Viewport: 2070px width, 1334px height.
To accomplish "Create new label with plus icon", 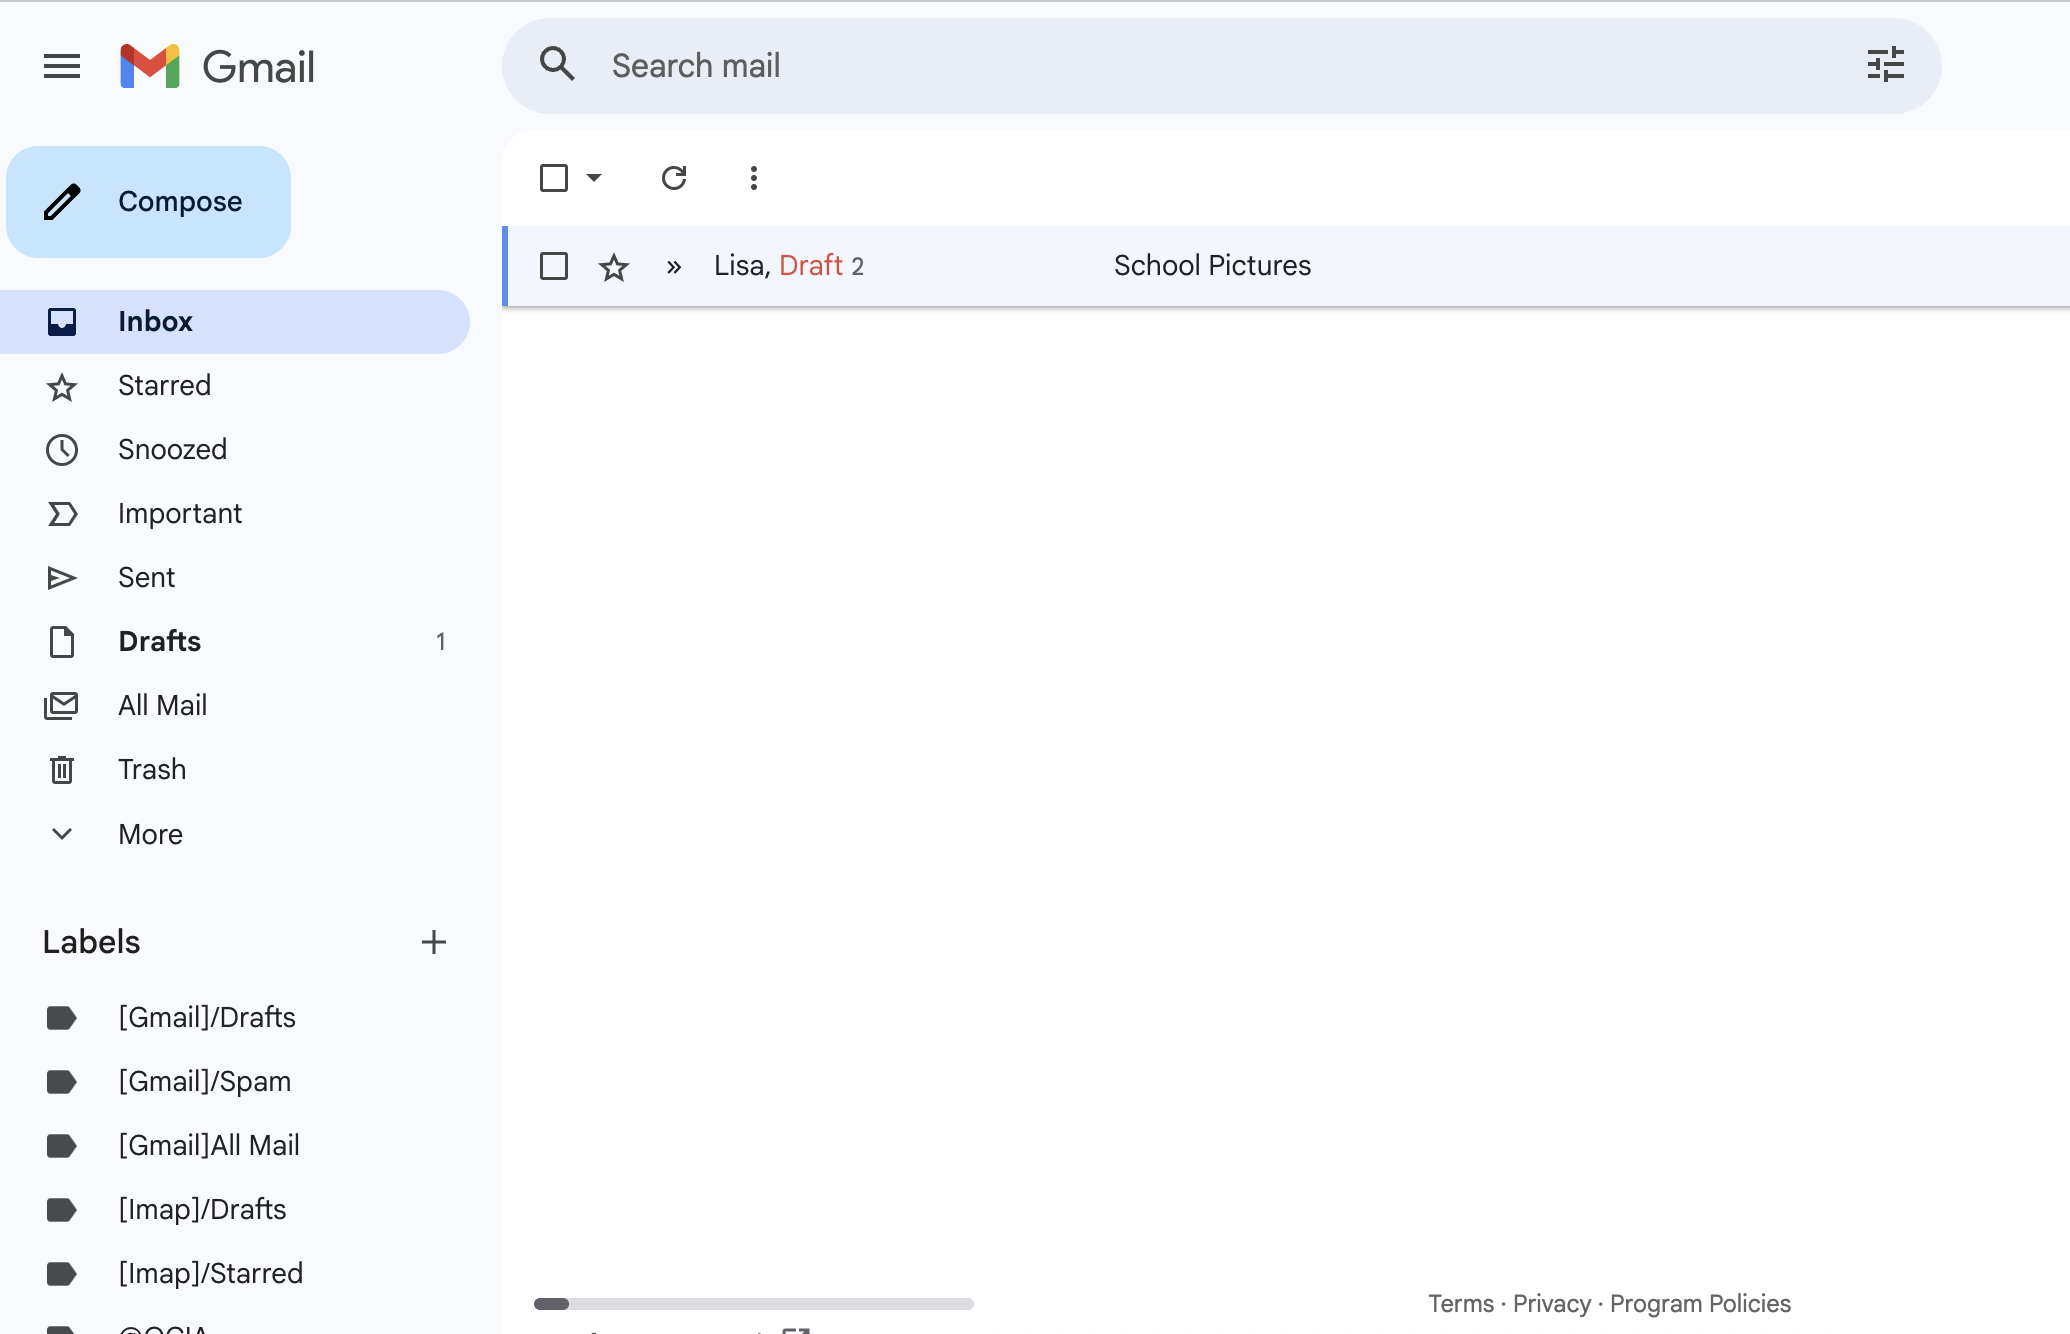I will (x=433, y=942).
